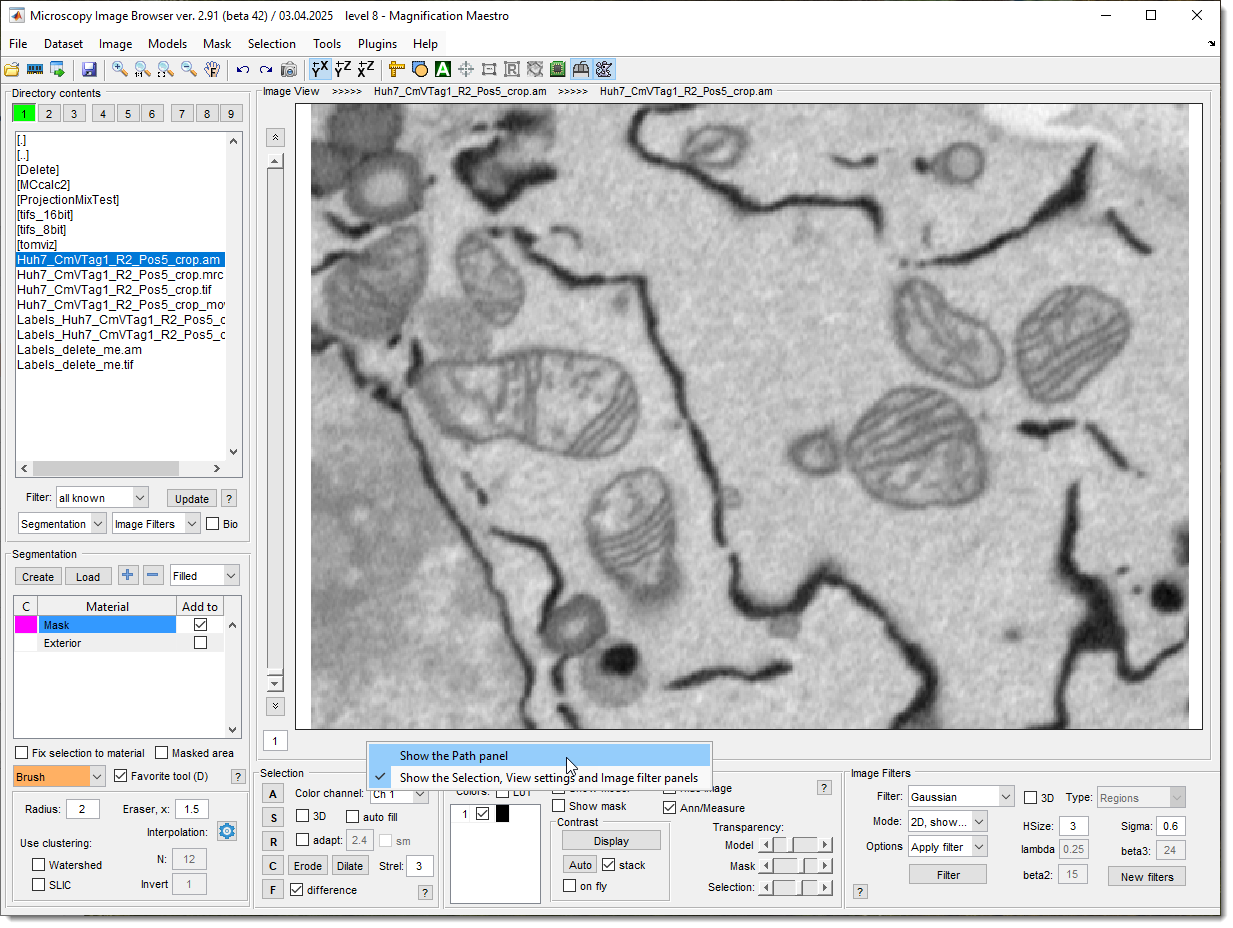Add a material with the plus icon
1233x928 pixels.
[x=128, y=575]
